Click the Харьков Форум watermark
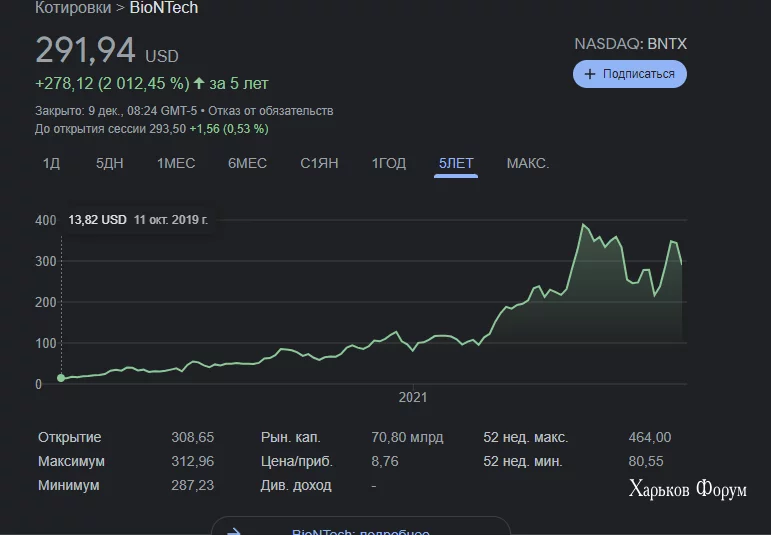This screenshot has height=535, width=771. pyautogui.click(x=687, y=489)
